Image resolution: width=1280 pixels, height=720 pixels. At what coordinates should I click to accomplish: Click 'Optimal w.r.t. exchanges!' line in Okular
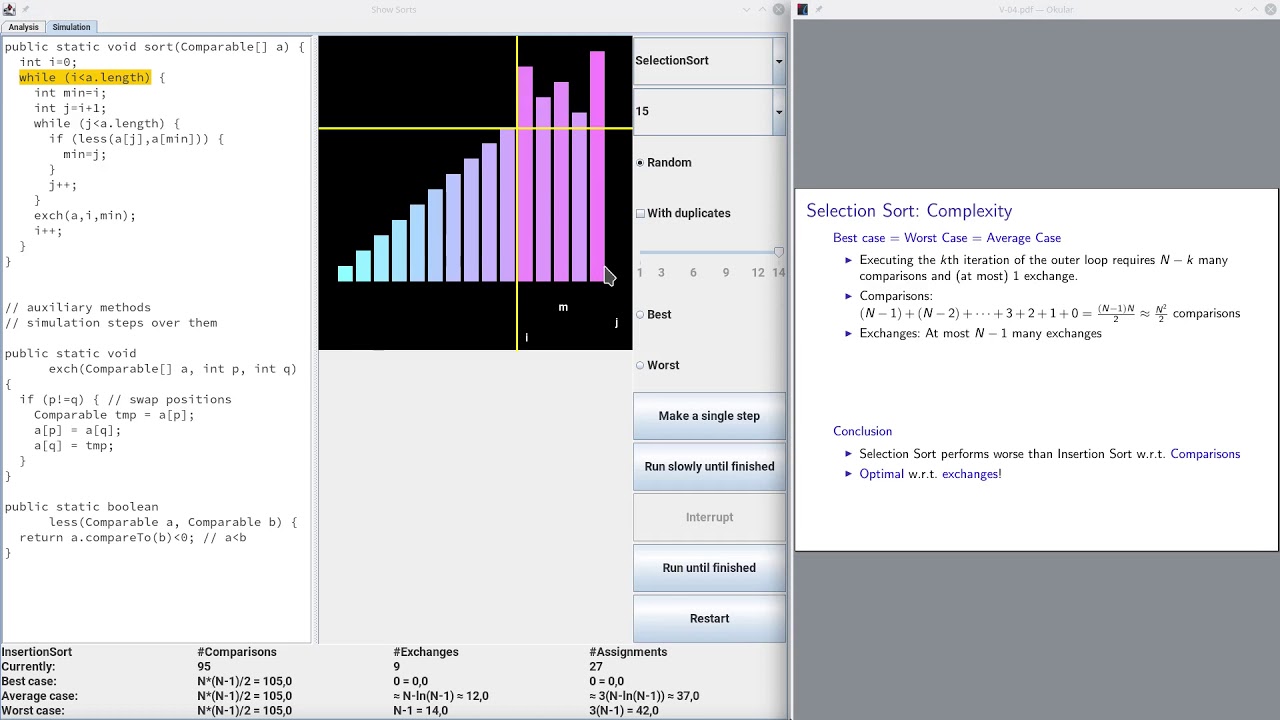coord(930,474)
